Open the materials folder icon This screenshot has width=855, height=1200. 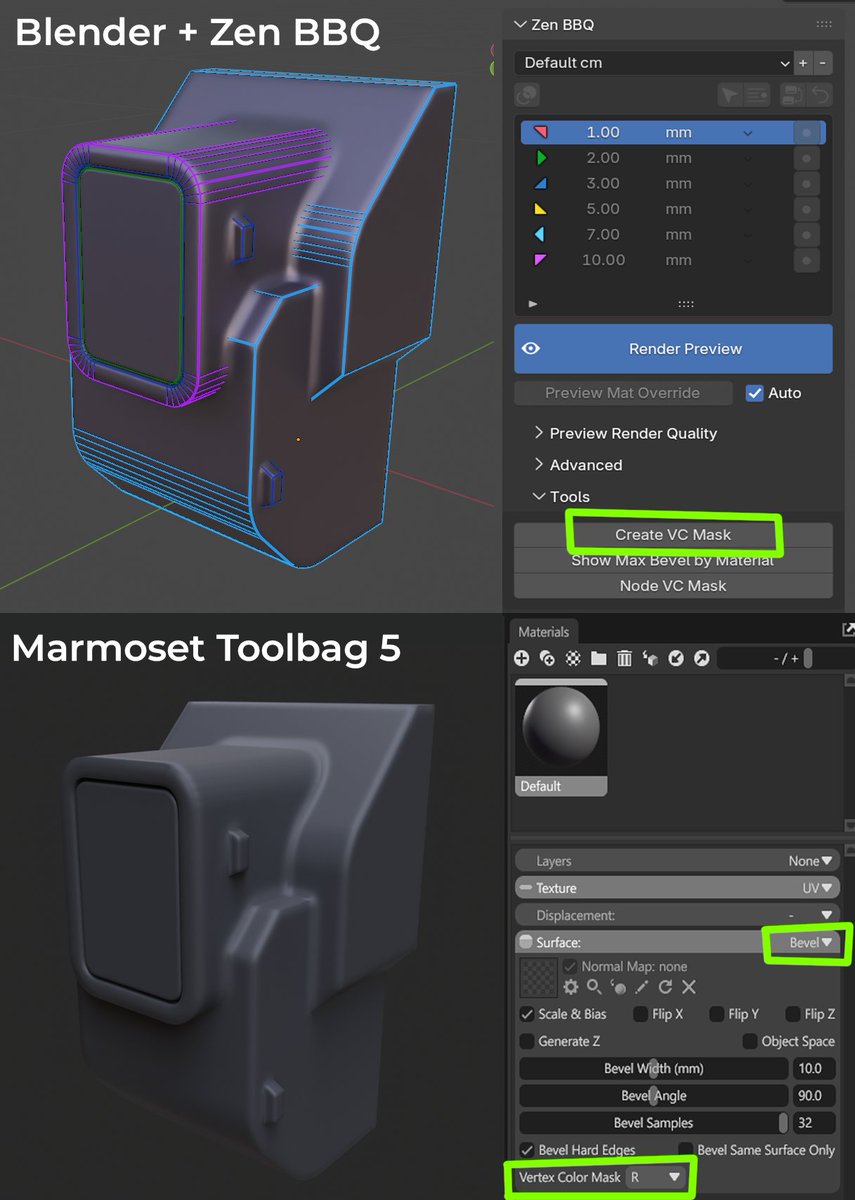pos(598,658)
